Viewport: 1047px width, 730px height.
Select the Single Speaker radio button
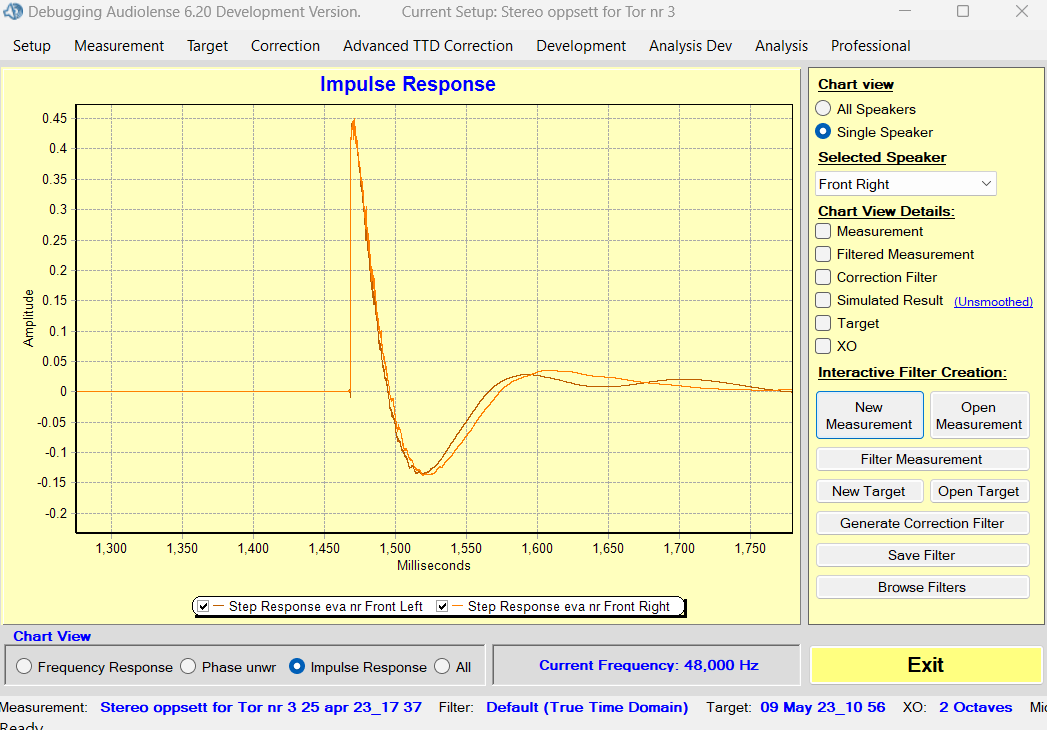pos(823,132)
